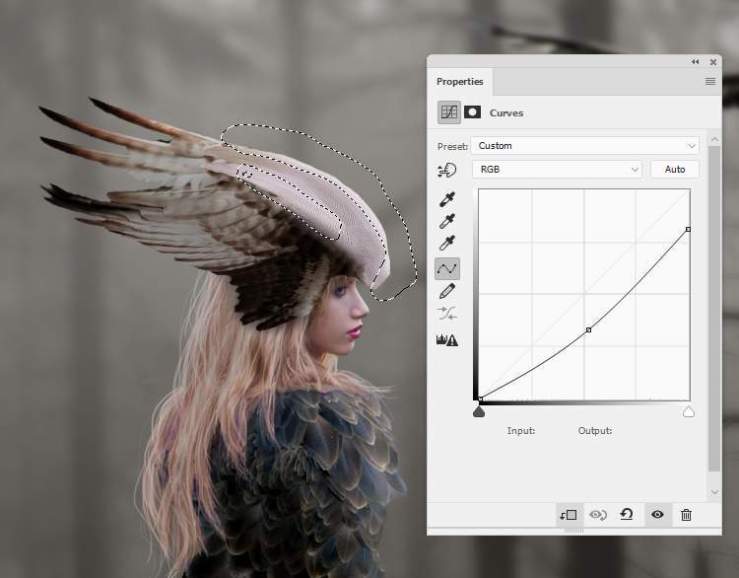Click the Auto button
This screenshot has height=578, width=739.
click(674, 169)
